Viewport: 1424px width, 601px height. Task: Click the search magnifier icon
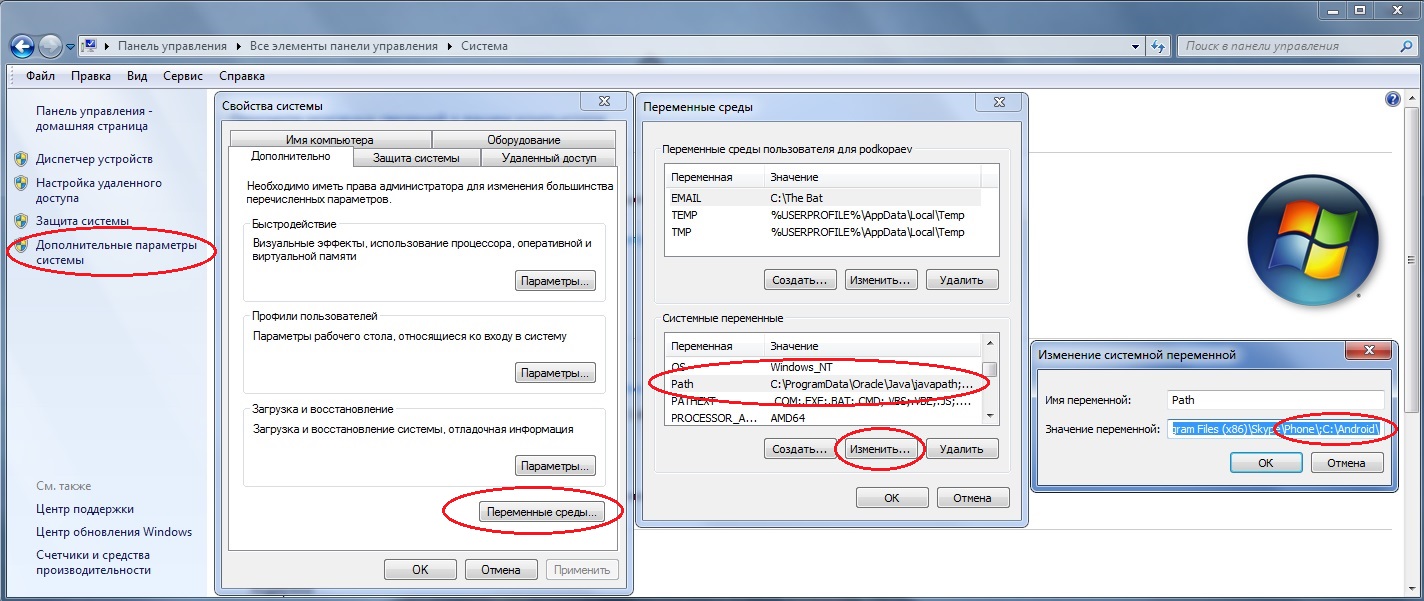coord(1407,46)
